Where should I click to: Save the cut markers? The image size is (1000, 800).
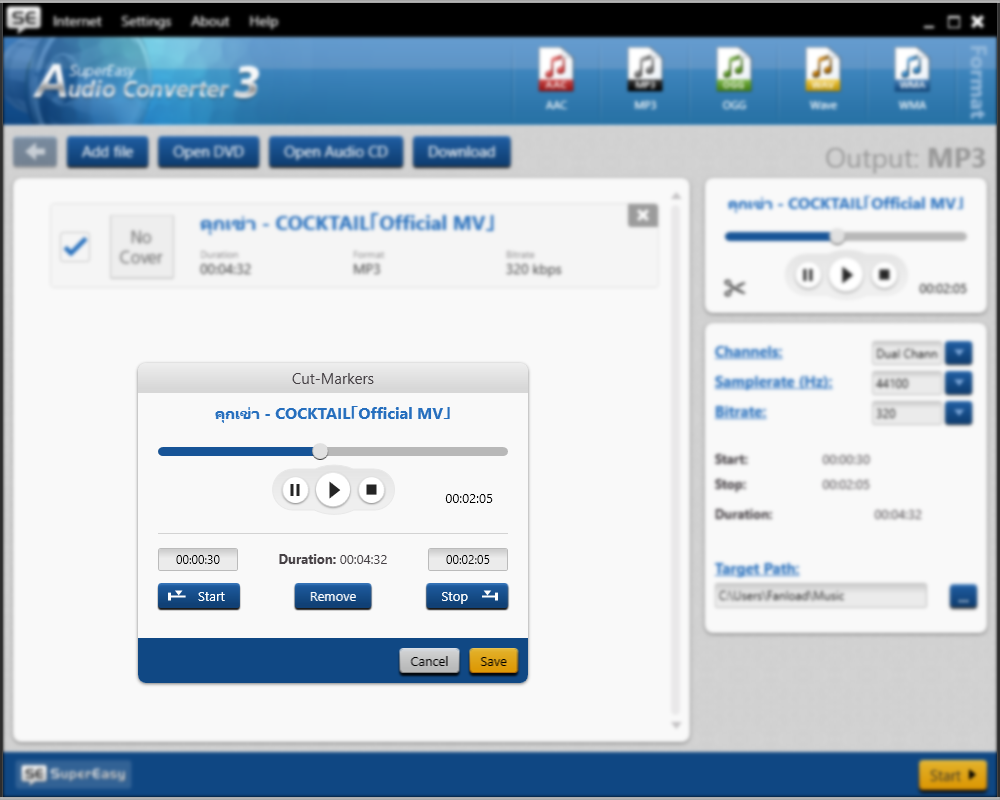pos(494,661)
